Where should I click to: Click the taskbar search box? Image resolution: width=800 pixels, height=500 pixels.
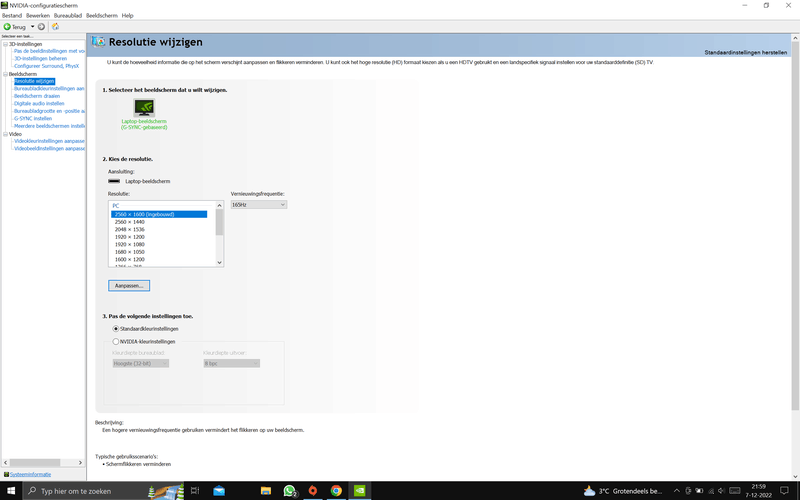click(103, 491)
